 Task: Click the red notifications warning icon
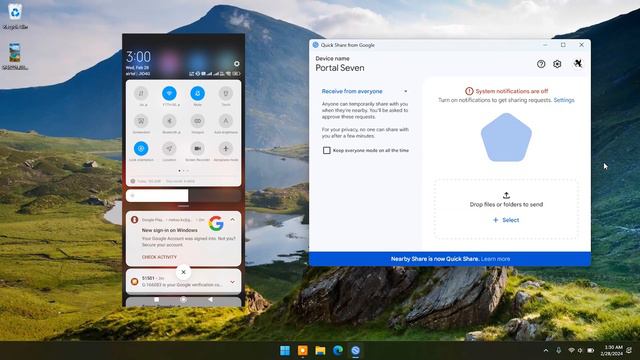pos(469,91)
